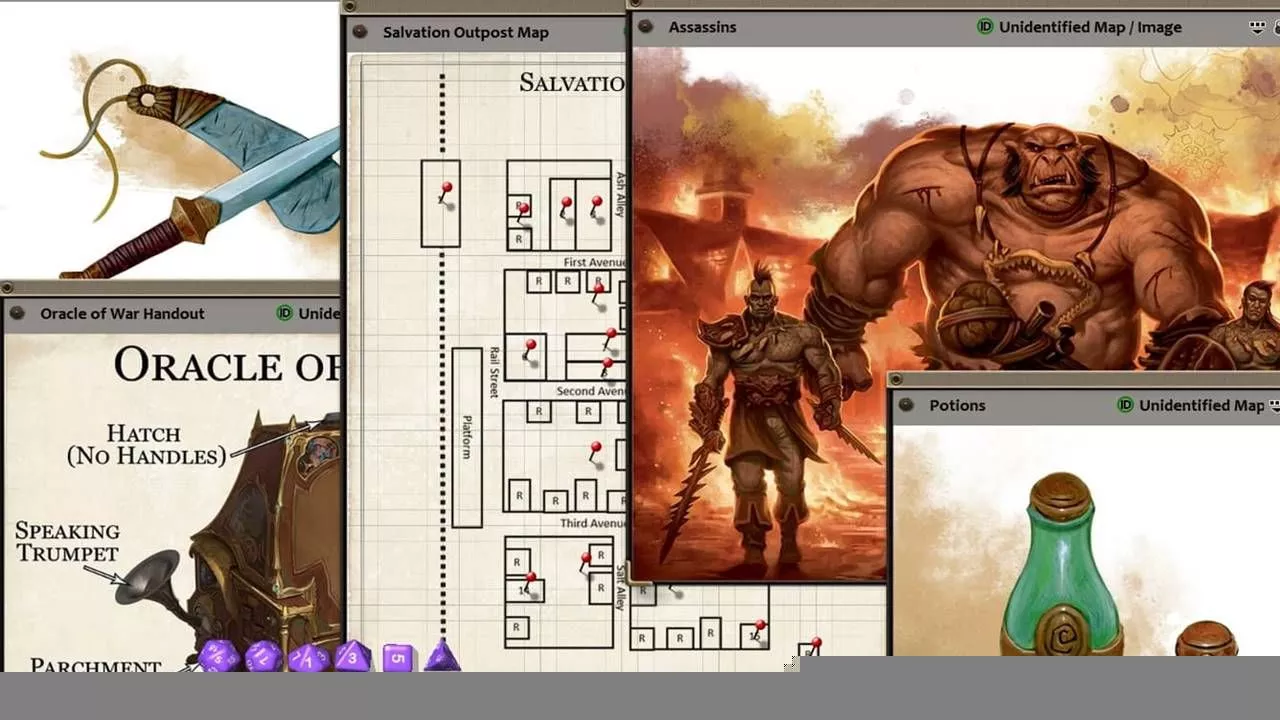Click the map pin just below First Avenue label
Viewport: 1280px width, 720px height.
pos(598,293)
